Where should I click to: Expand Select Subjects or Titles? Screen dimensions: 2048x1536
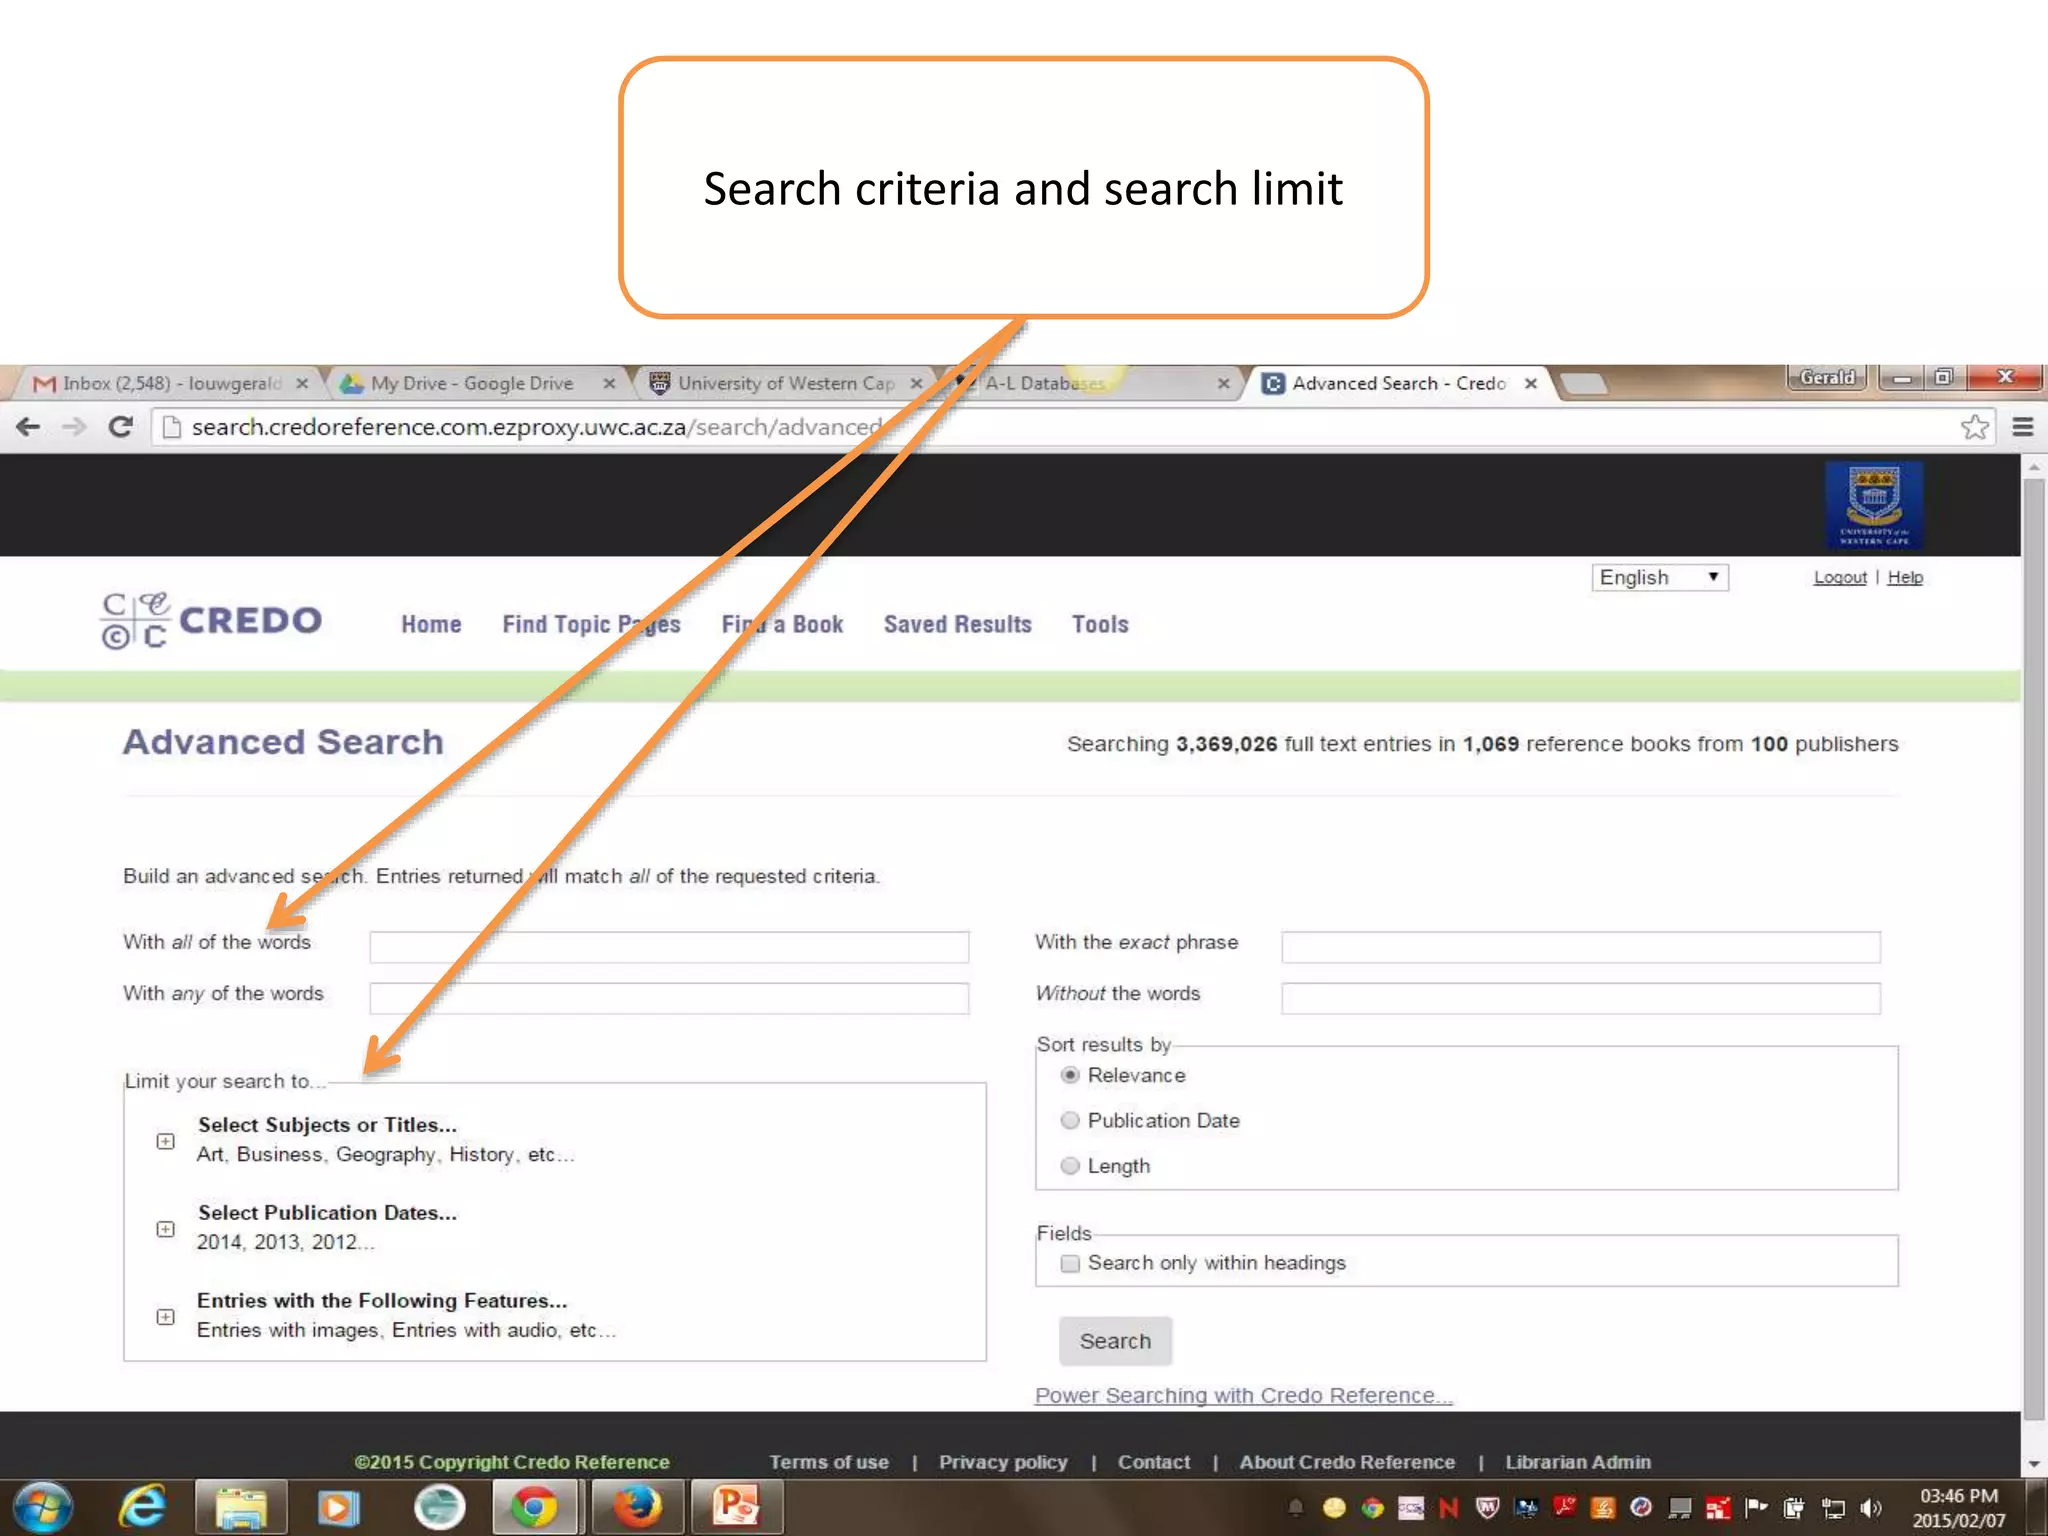pyautogui.click(x=166, y=1141)
